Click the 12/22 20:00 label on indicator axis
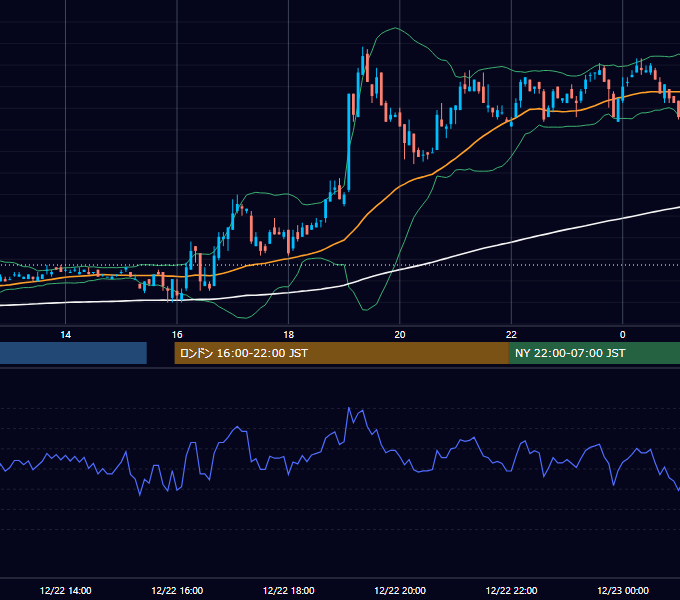This screenshot has width=680, height=600. tap(400, 590)
